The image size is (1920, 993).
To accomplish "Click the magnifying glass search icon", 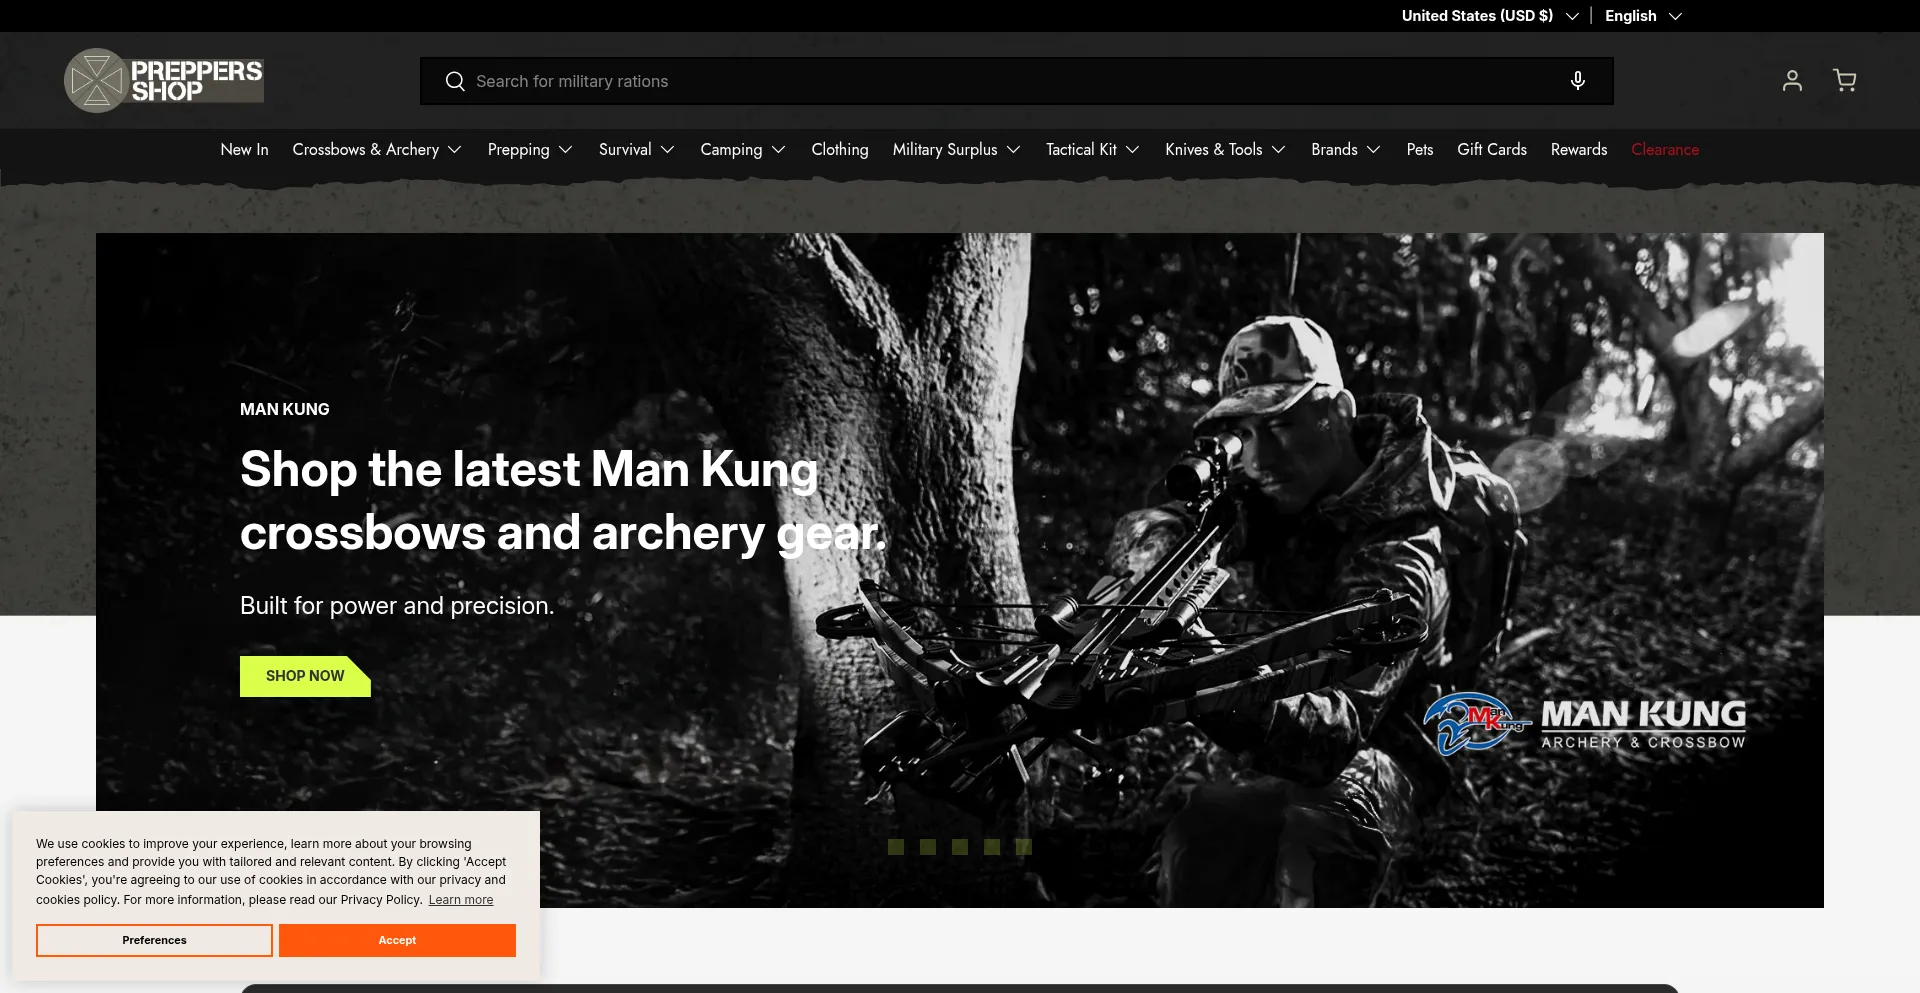I will [455, 81].
